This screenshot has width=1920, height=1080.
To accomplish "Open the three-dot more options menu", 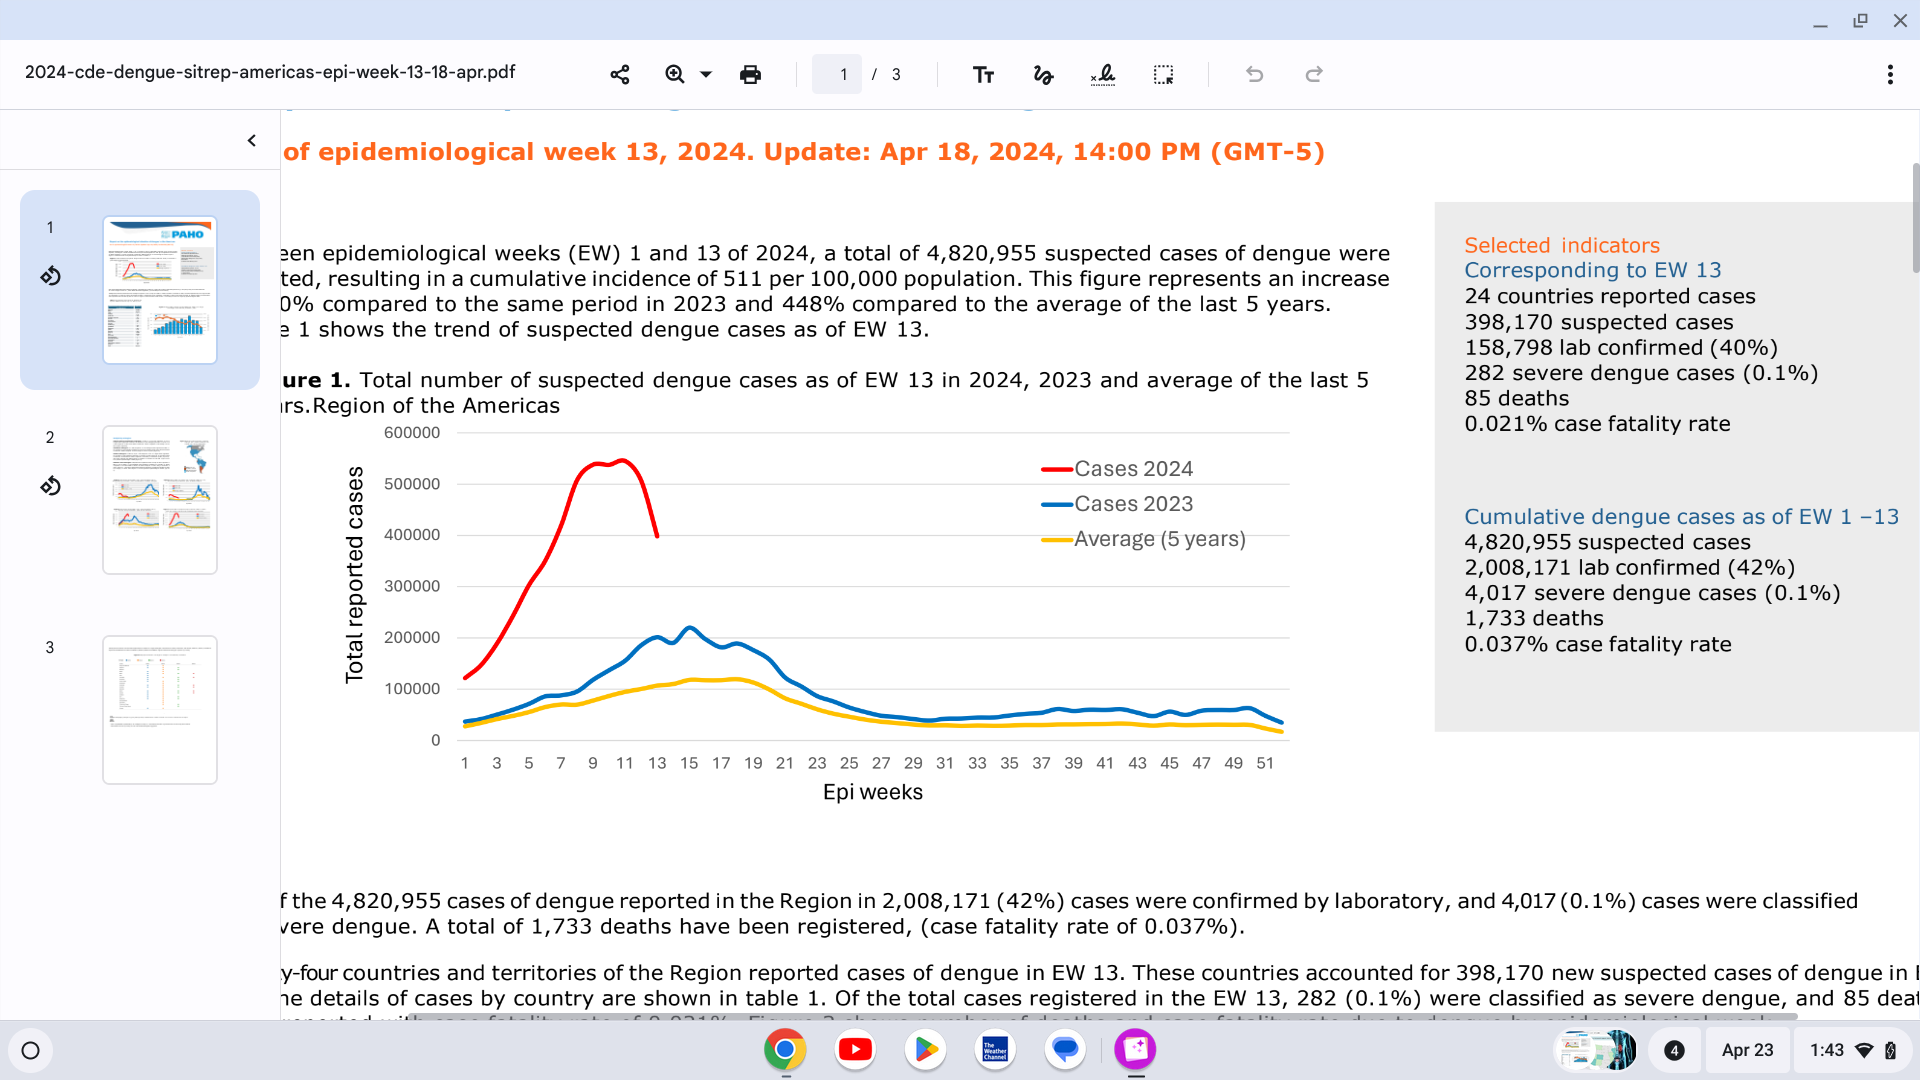I will click(1889, 74).
